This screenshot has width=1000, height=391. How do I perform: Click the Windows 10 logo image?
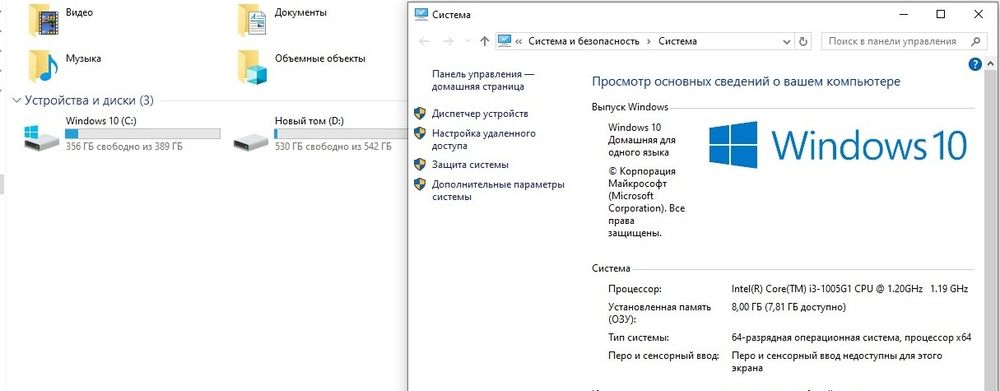838,145
